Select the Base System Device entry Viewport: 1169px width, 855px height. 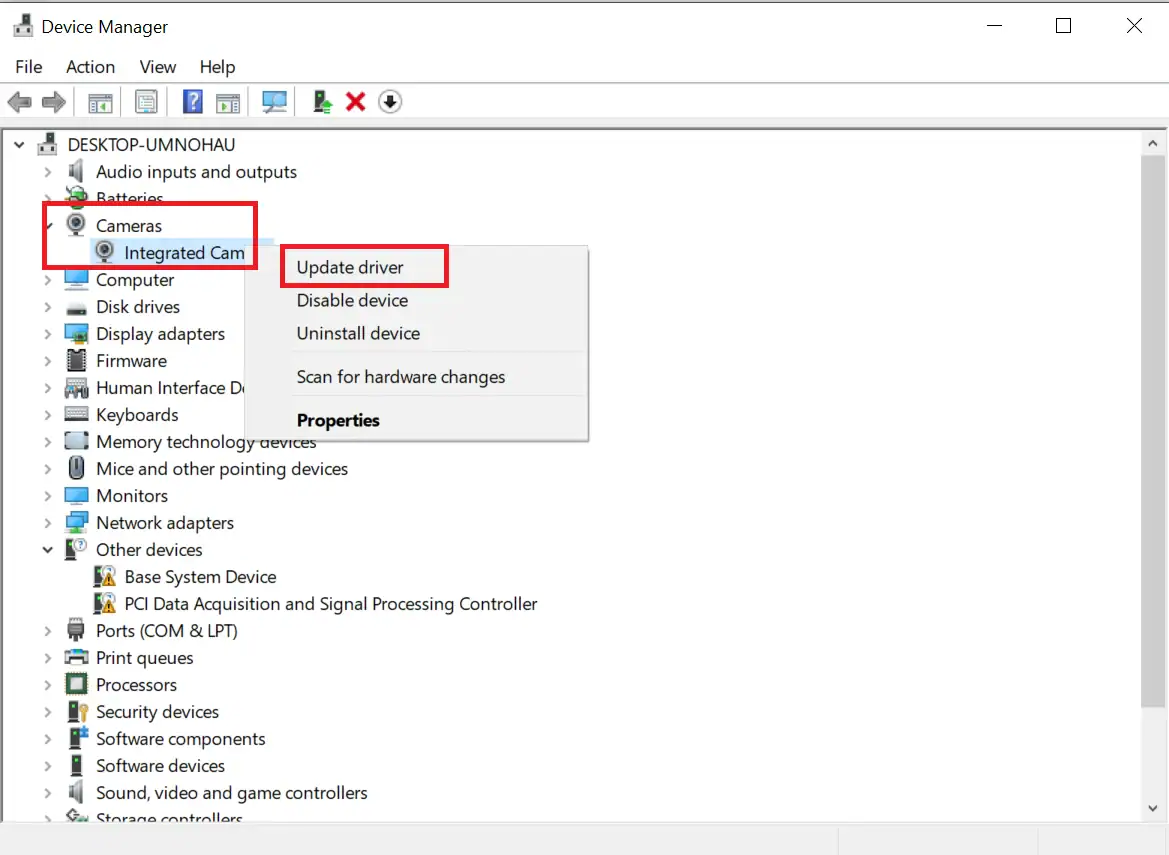200,577
